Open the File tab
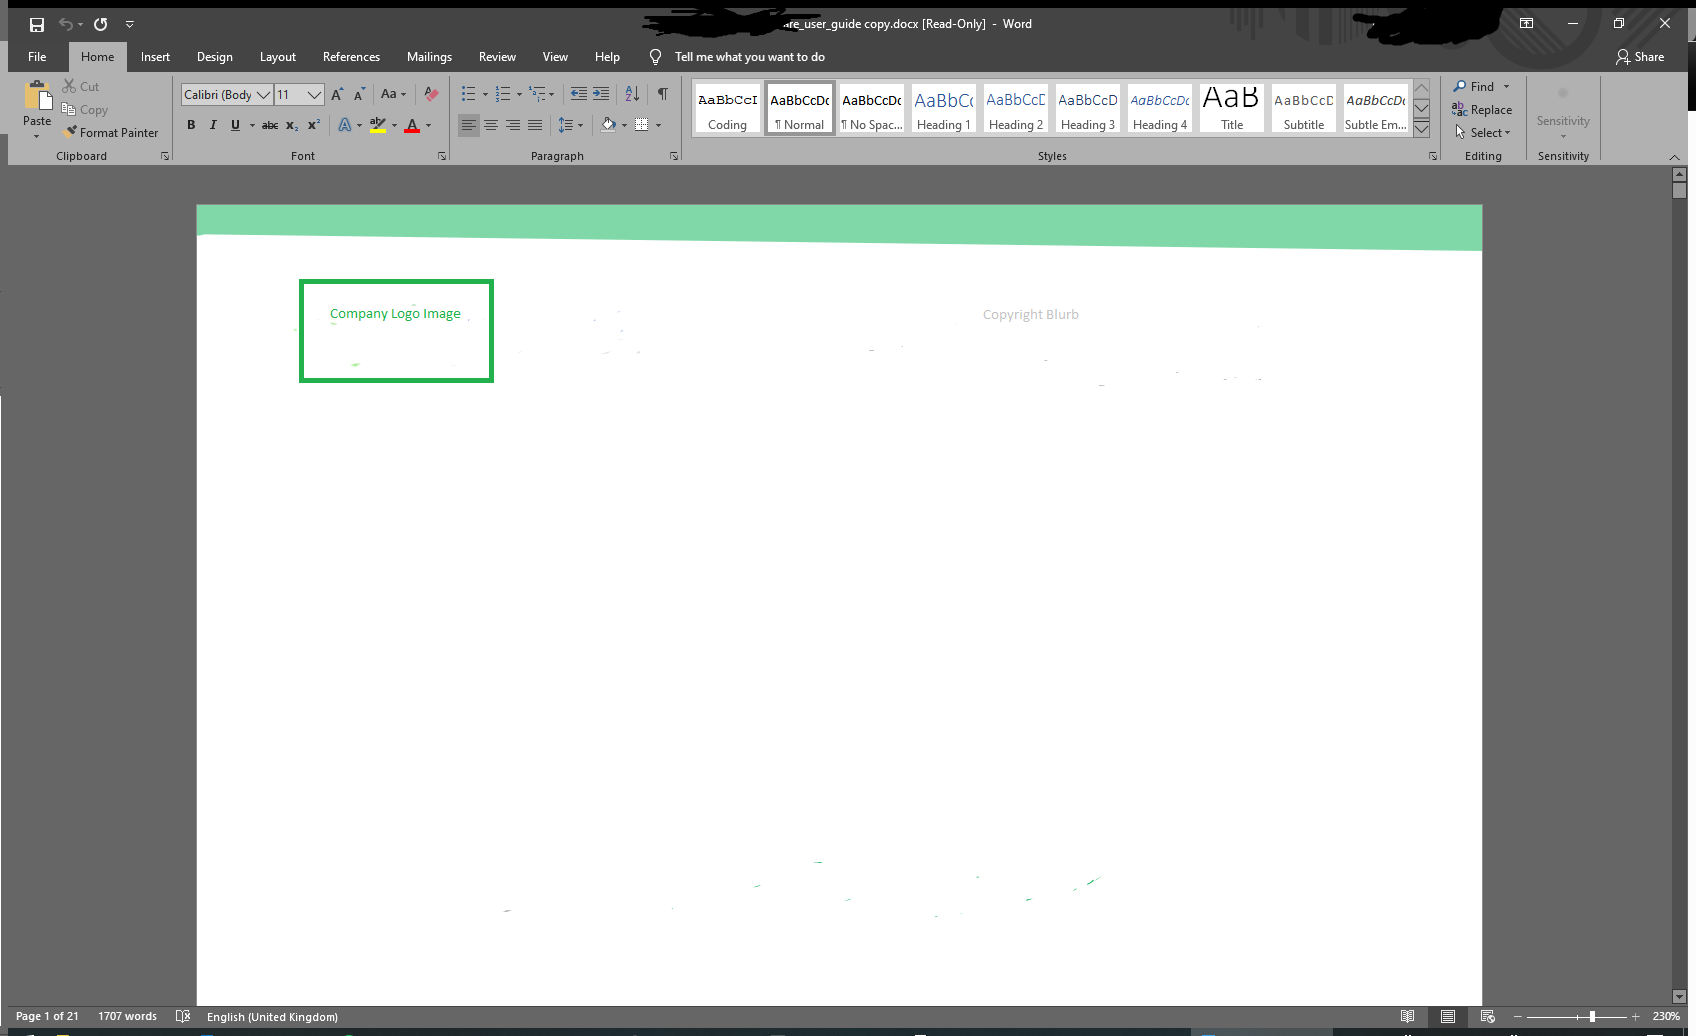Viewport: 1696px width, 1036px height. 37,57
